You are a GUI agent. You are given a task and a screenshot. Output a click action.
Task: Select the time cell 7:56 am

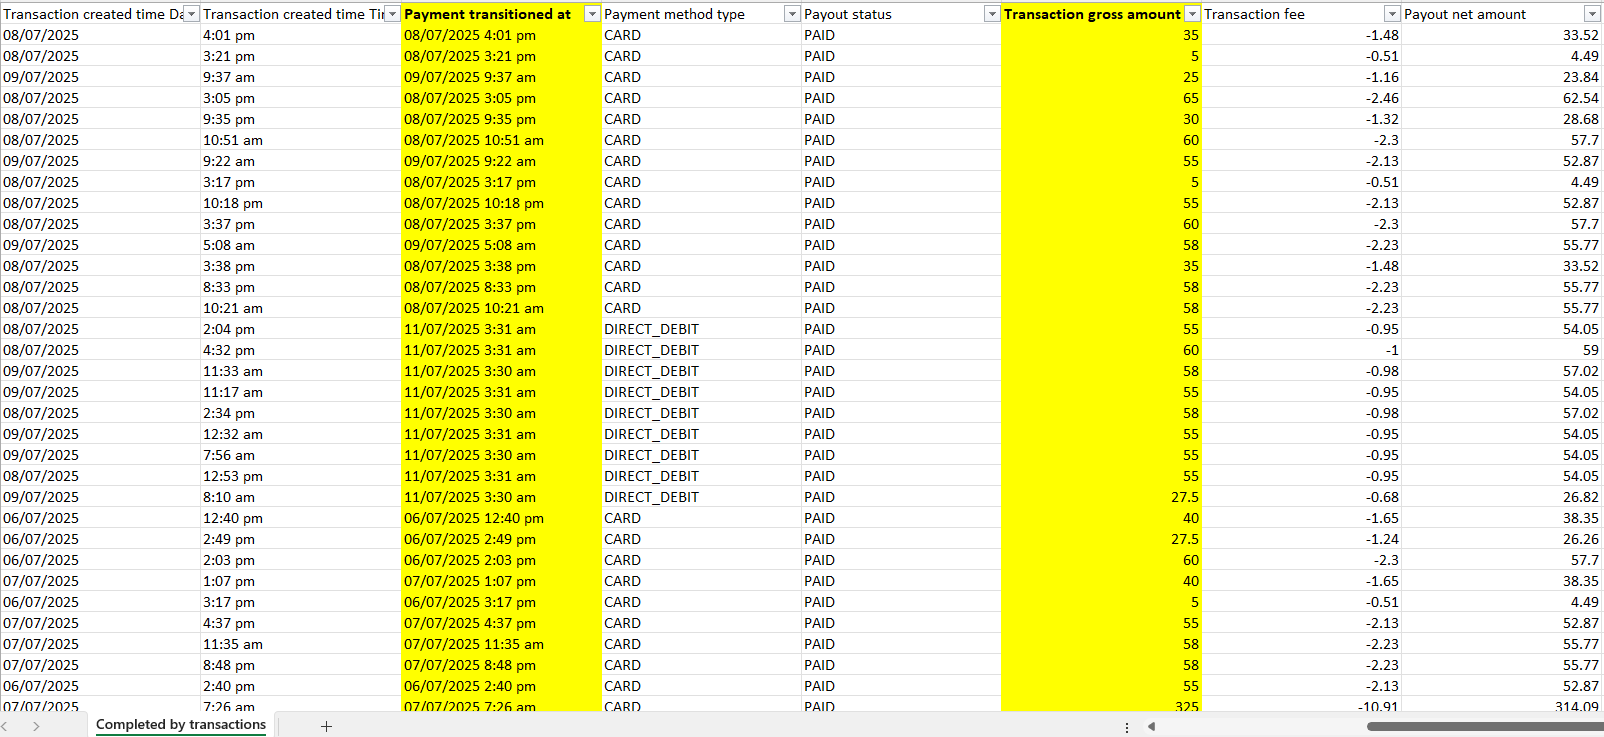(x=301, y=455)
